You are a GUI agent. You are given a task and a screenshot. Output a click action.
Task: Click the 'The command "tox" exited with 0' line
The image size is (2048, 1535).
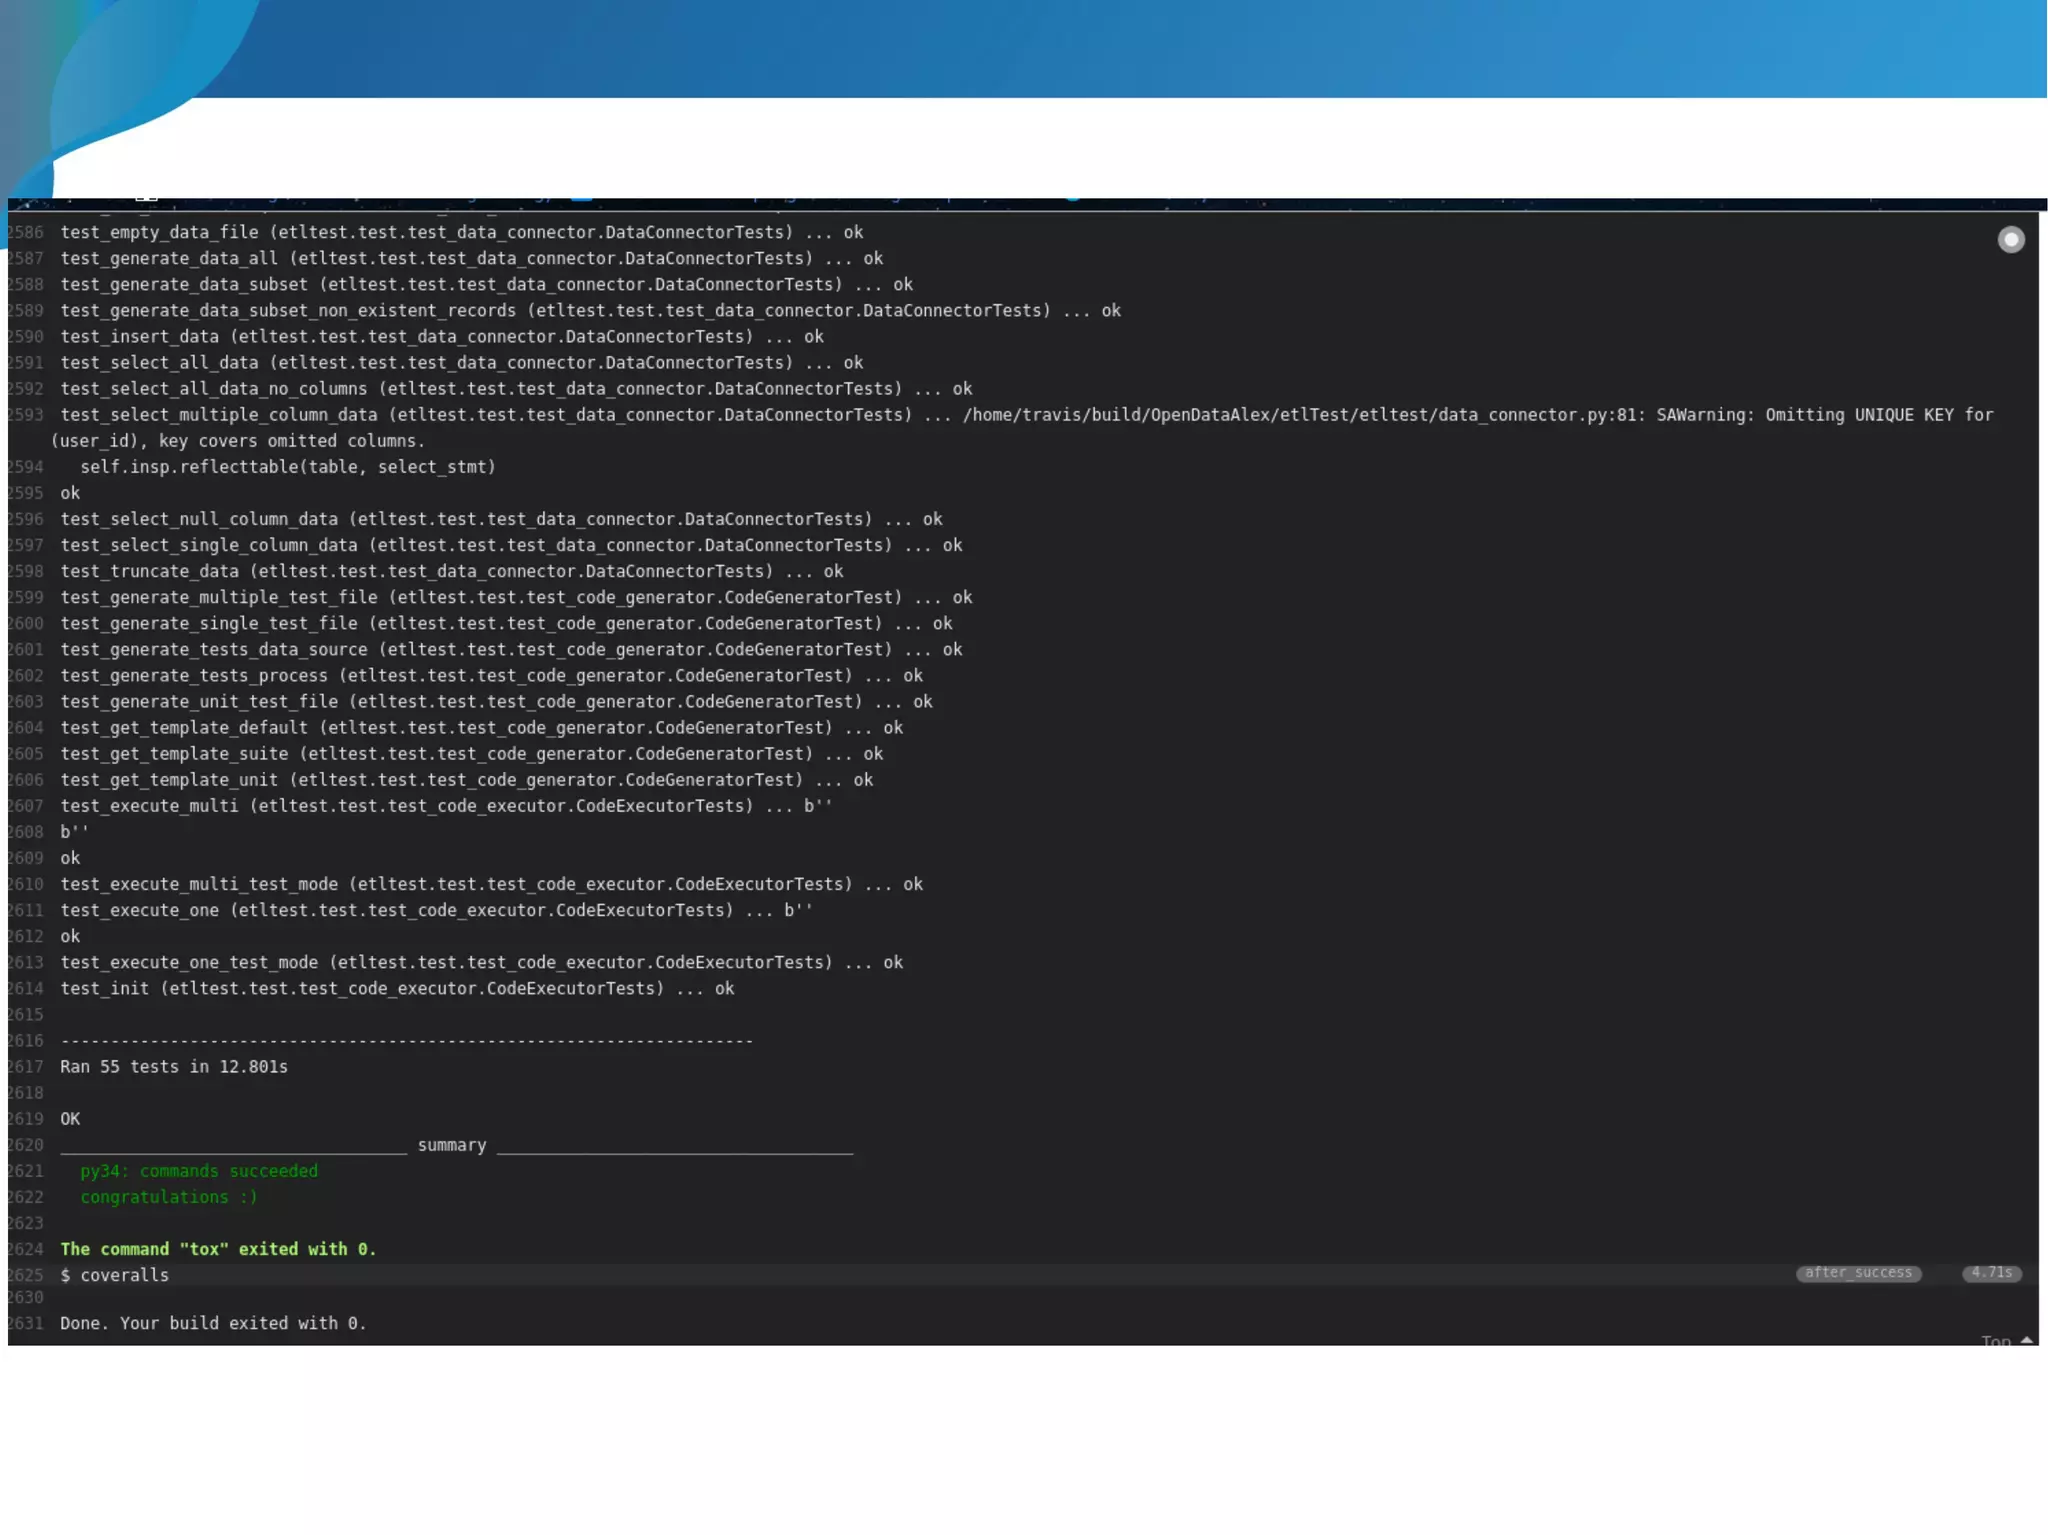pyautogui.click(x=218, y=1249)
